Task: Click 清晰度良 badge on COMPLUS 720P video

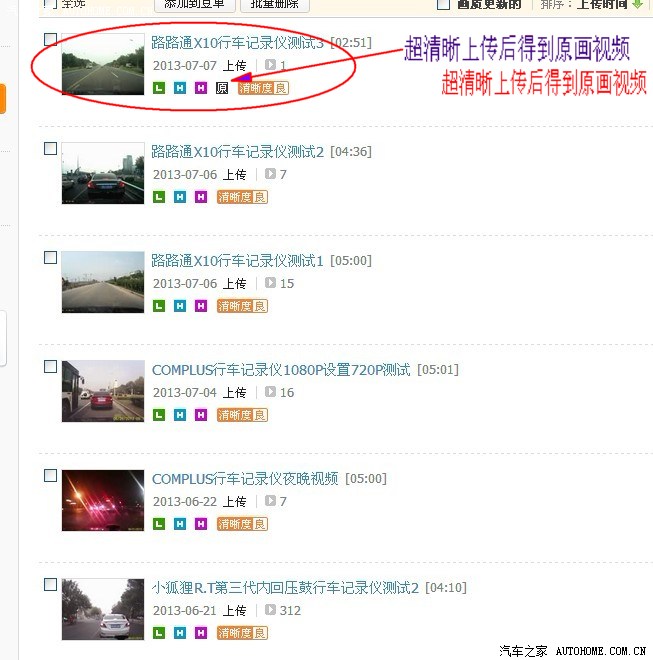Action: click(242, 415)
